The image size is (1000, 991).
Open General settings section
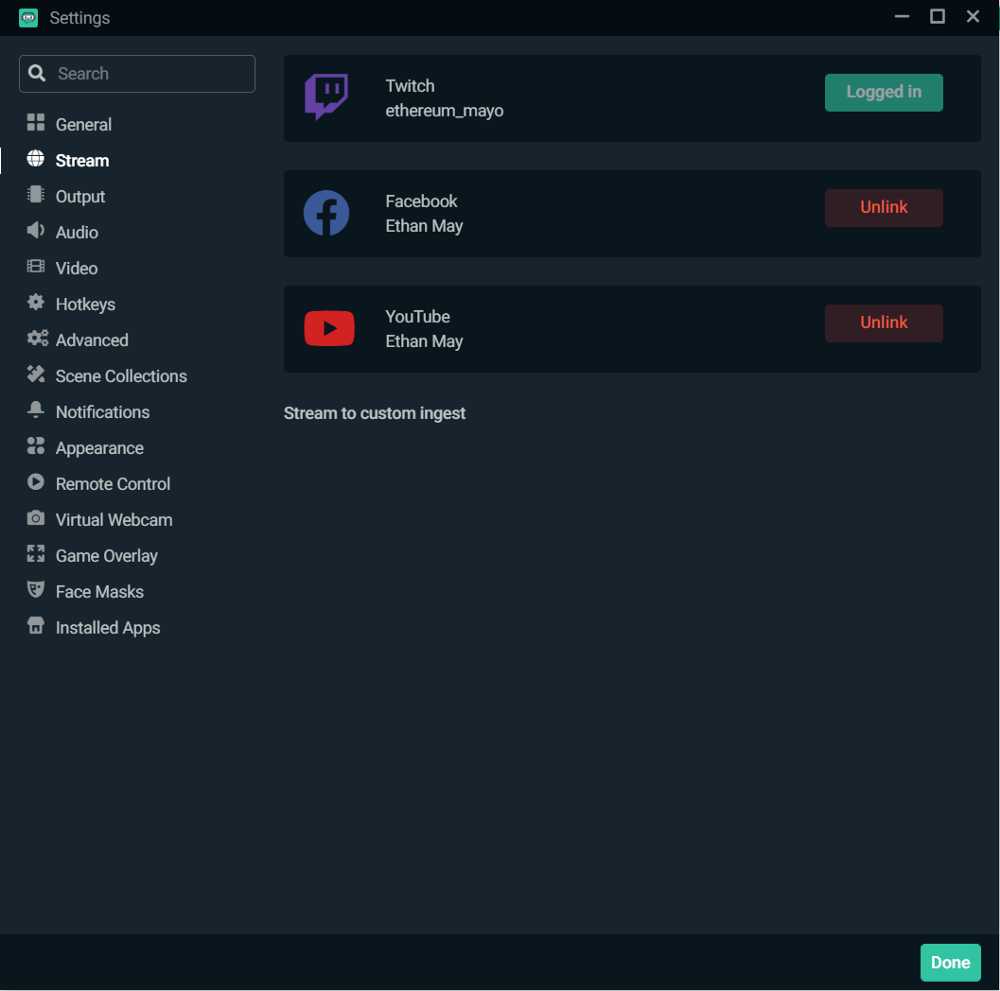[84, 124]
